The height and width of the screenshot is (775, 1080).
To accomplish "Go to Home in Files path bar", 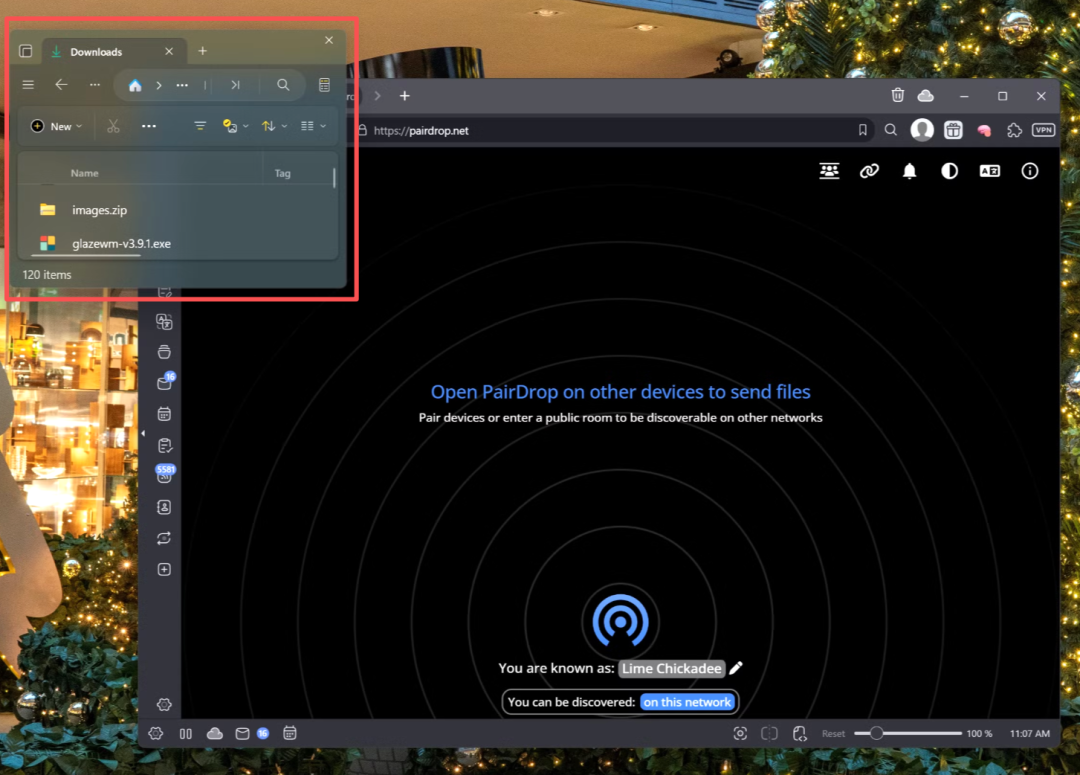I will point(135,85).
